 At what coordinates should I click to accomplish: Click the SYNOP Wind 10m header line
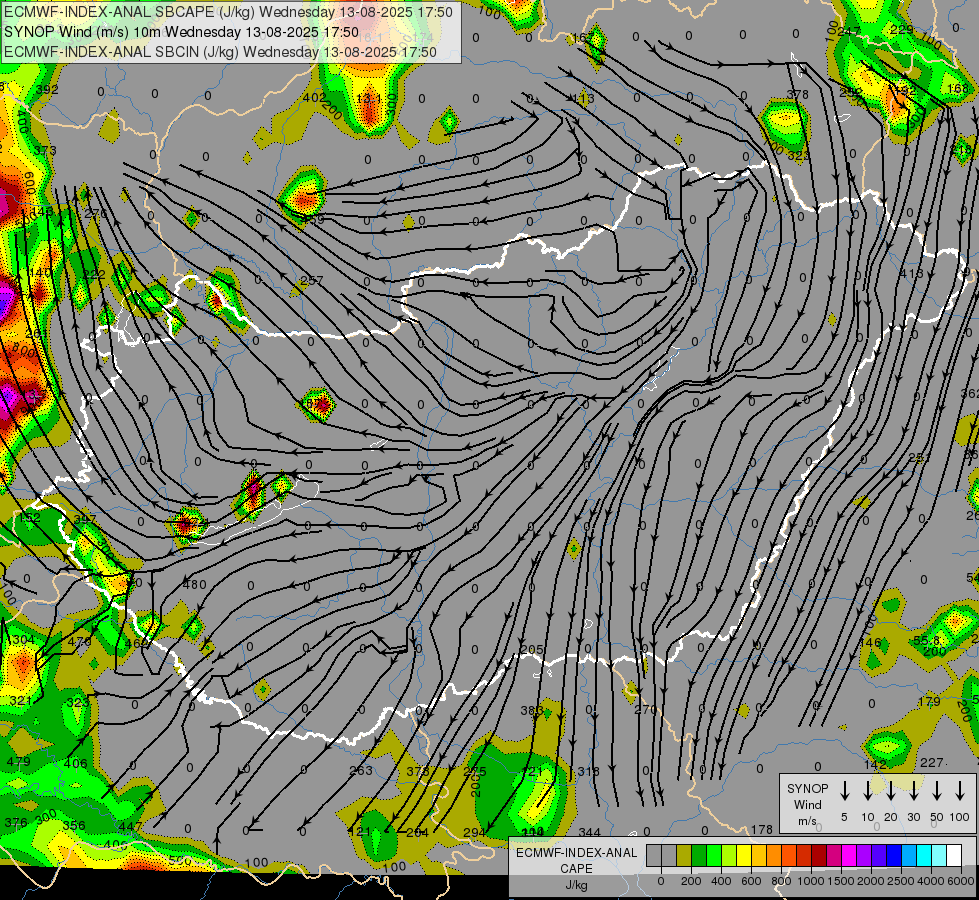click(181, 32)
